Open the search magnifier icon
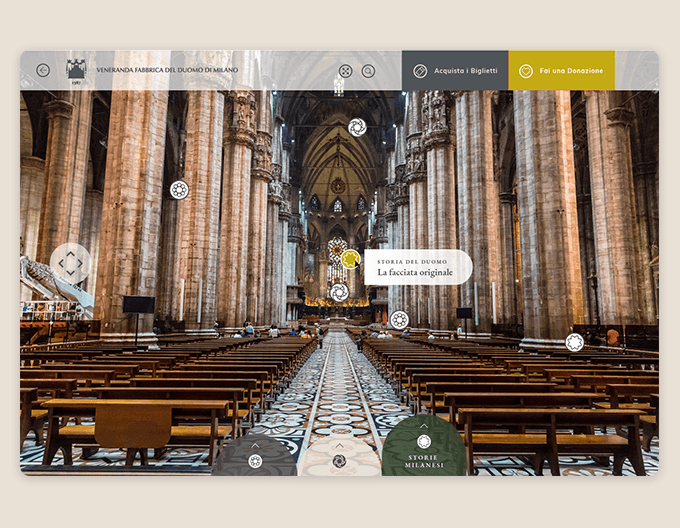 368,71
